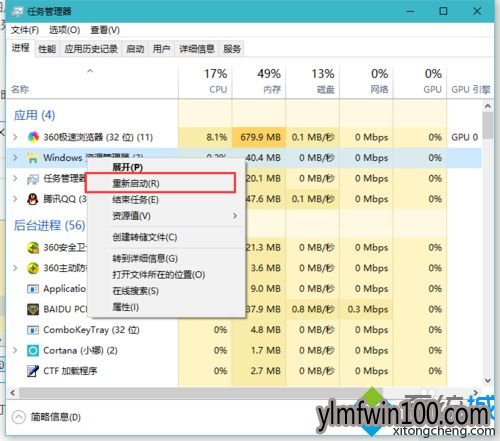The width and height of the screenshot is (500, 441).
Task: Expand the Cortana (小娜) process group
Action: (x=15, y=350)
